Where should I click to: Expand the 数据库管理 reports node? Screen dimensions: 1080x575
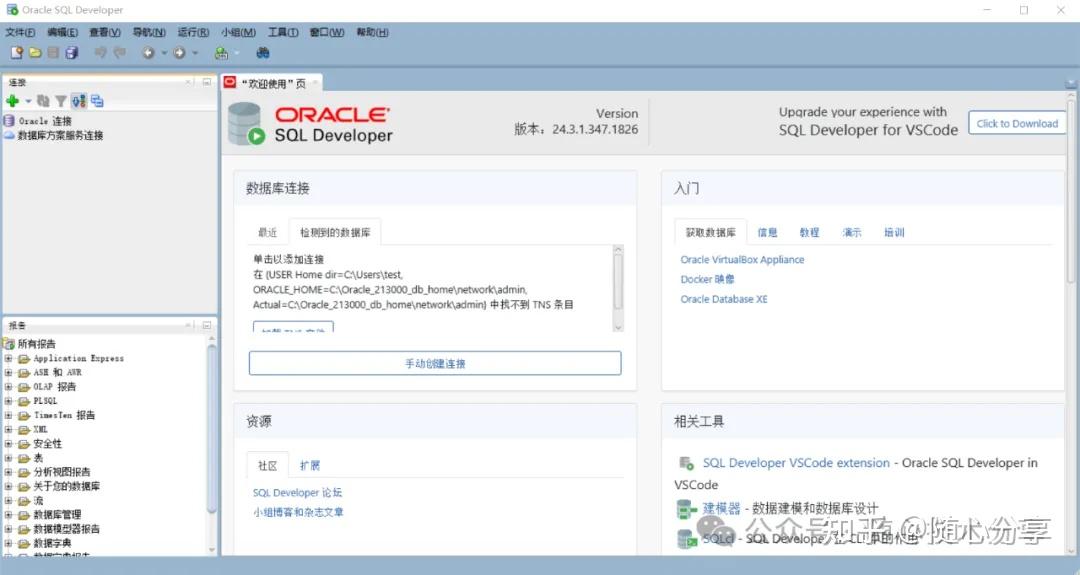(8, 514)
